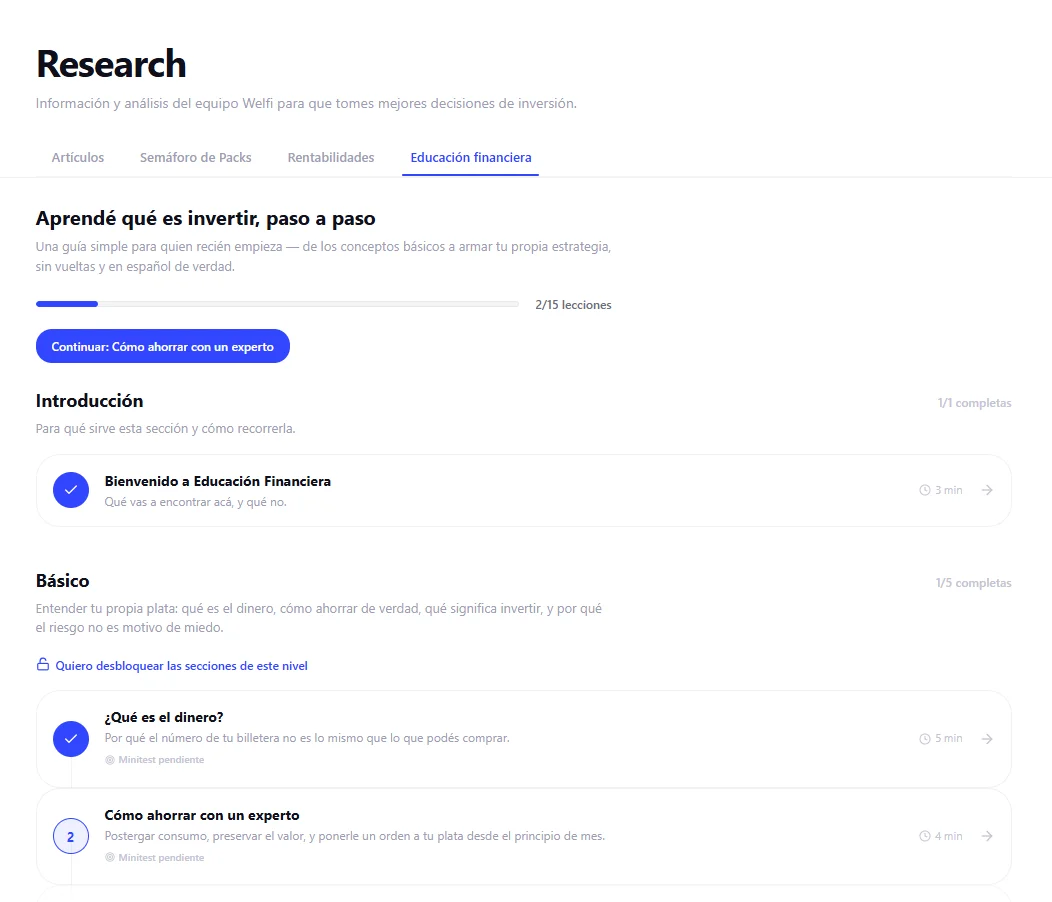Click the 3 min duration text
Image resolution: width=1052 pixels, height=902 pixels.
[949, 490]
